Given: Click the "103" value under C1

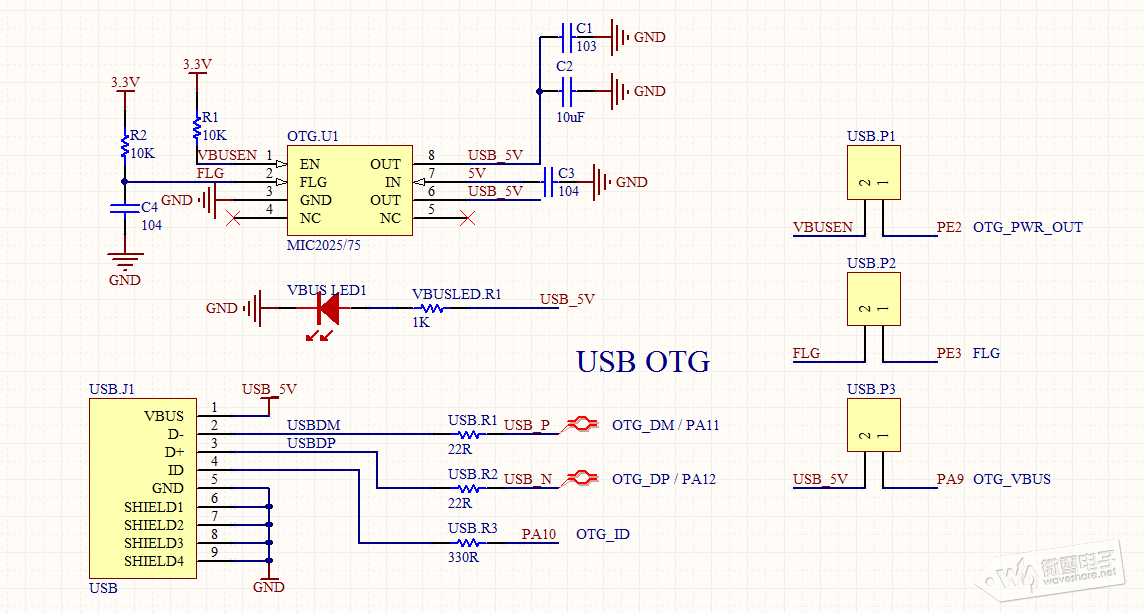Looking at the screenshot, I should (586, 46).
